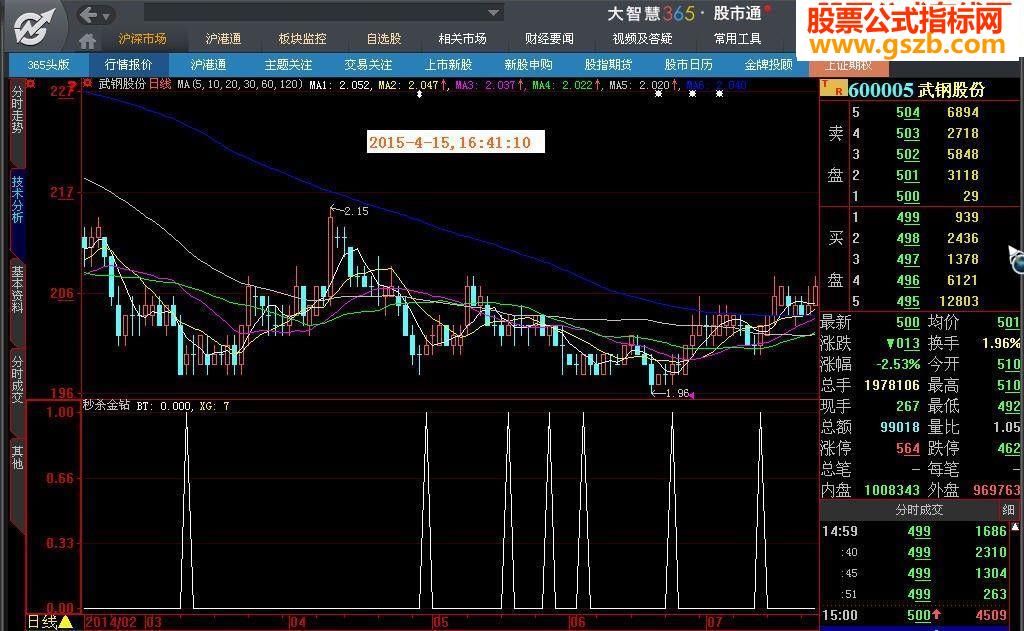This screenshot has height=631, width=1024.
Task: Switch to the 上市新股 tab
Action: (449, 65)
